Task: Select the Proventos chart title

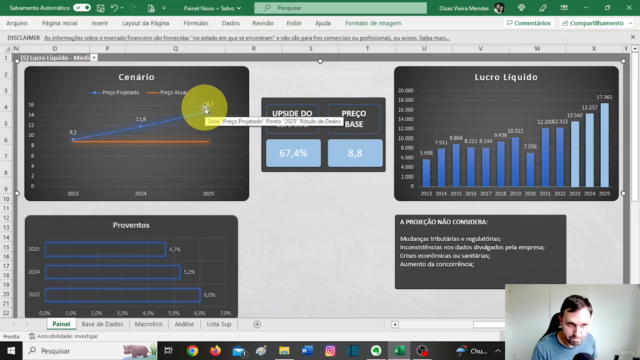Action: [131, 225]
